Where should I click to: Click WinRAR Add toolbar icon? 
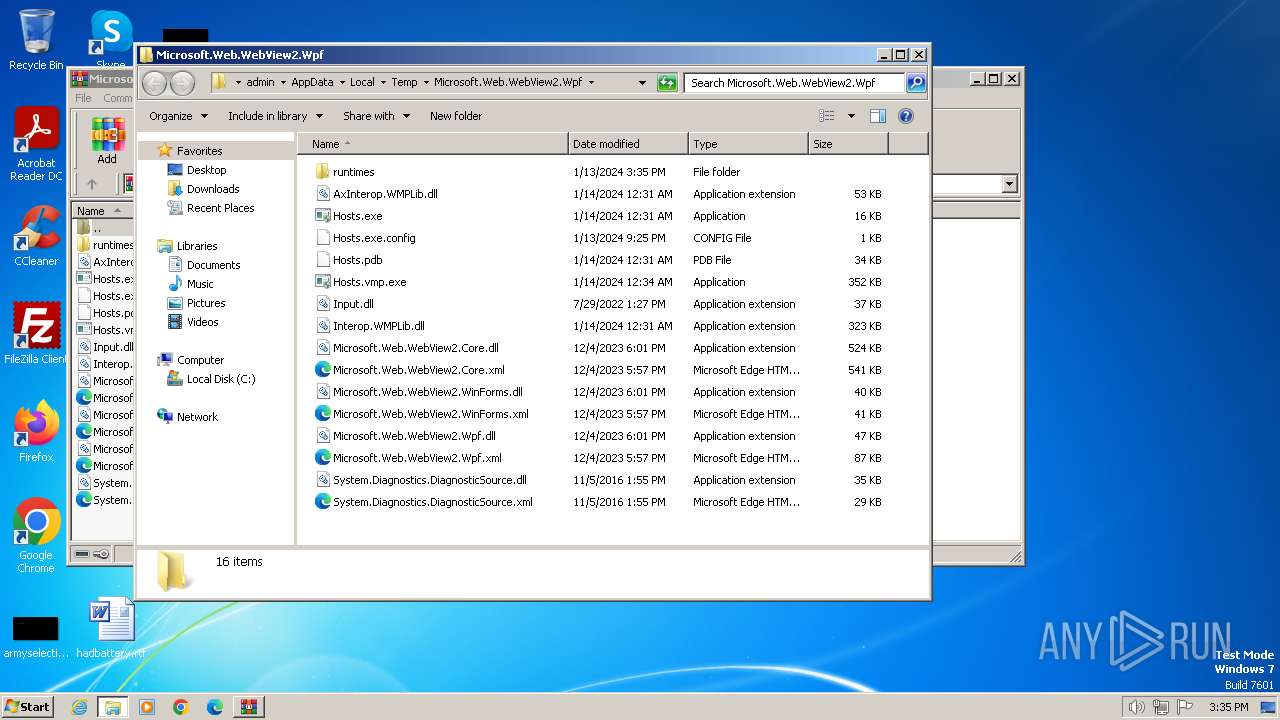coord(107,140)
